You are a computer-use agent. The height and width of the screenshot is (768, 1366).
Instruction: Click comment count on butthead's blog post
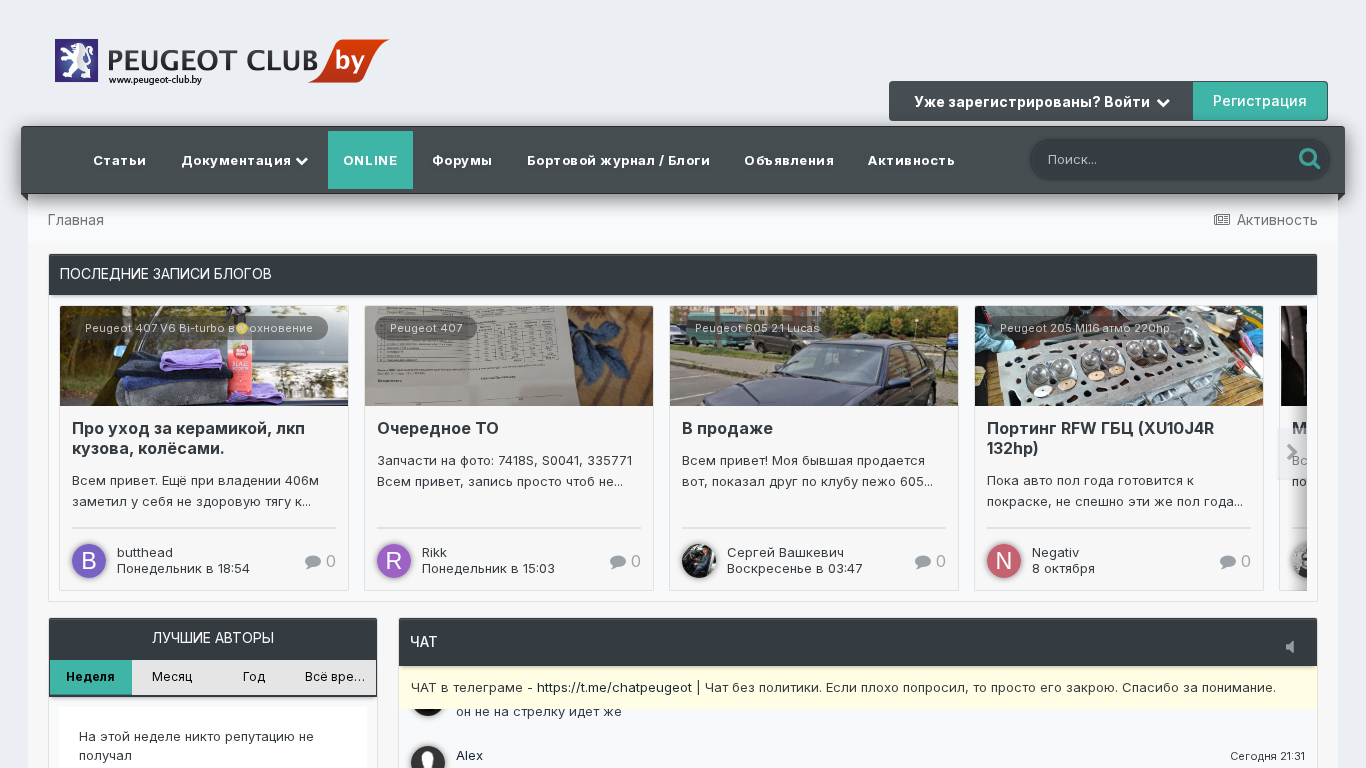click(x=320, y=562)
